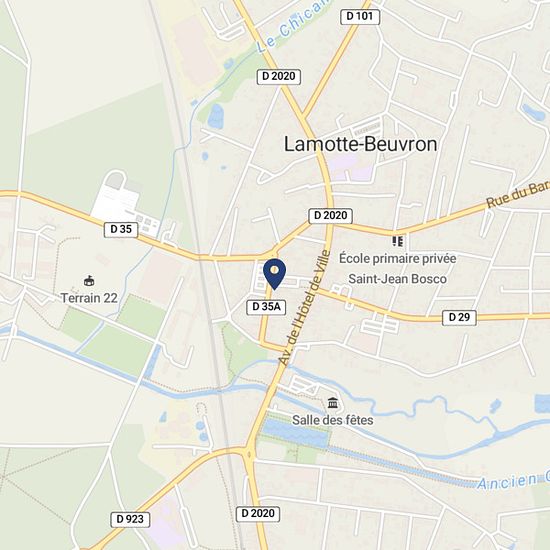This screenshot has height=550, width=550.
Task: Click the Terrain 22 text label
Action: [x=89, y=298]
